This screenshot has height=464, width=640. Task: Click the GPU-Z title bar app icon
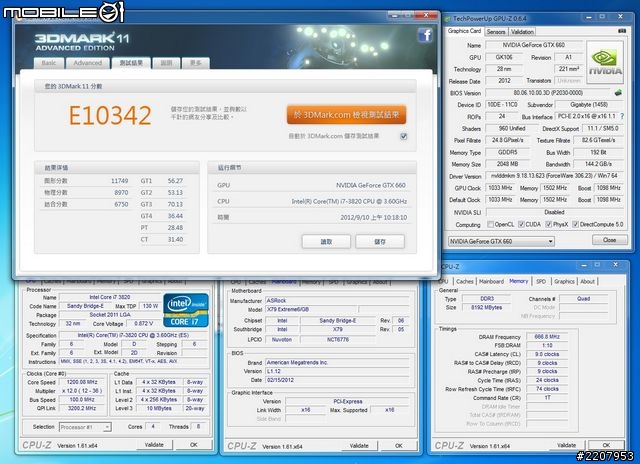pyautogui.click(x=448, y=18)
